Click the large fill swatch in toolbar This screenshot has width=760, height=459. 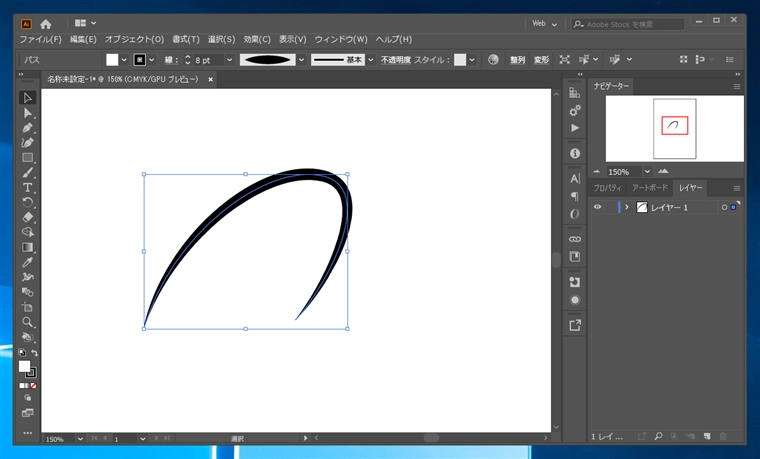[24, 366]
